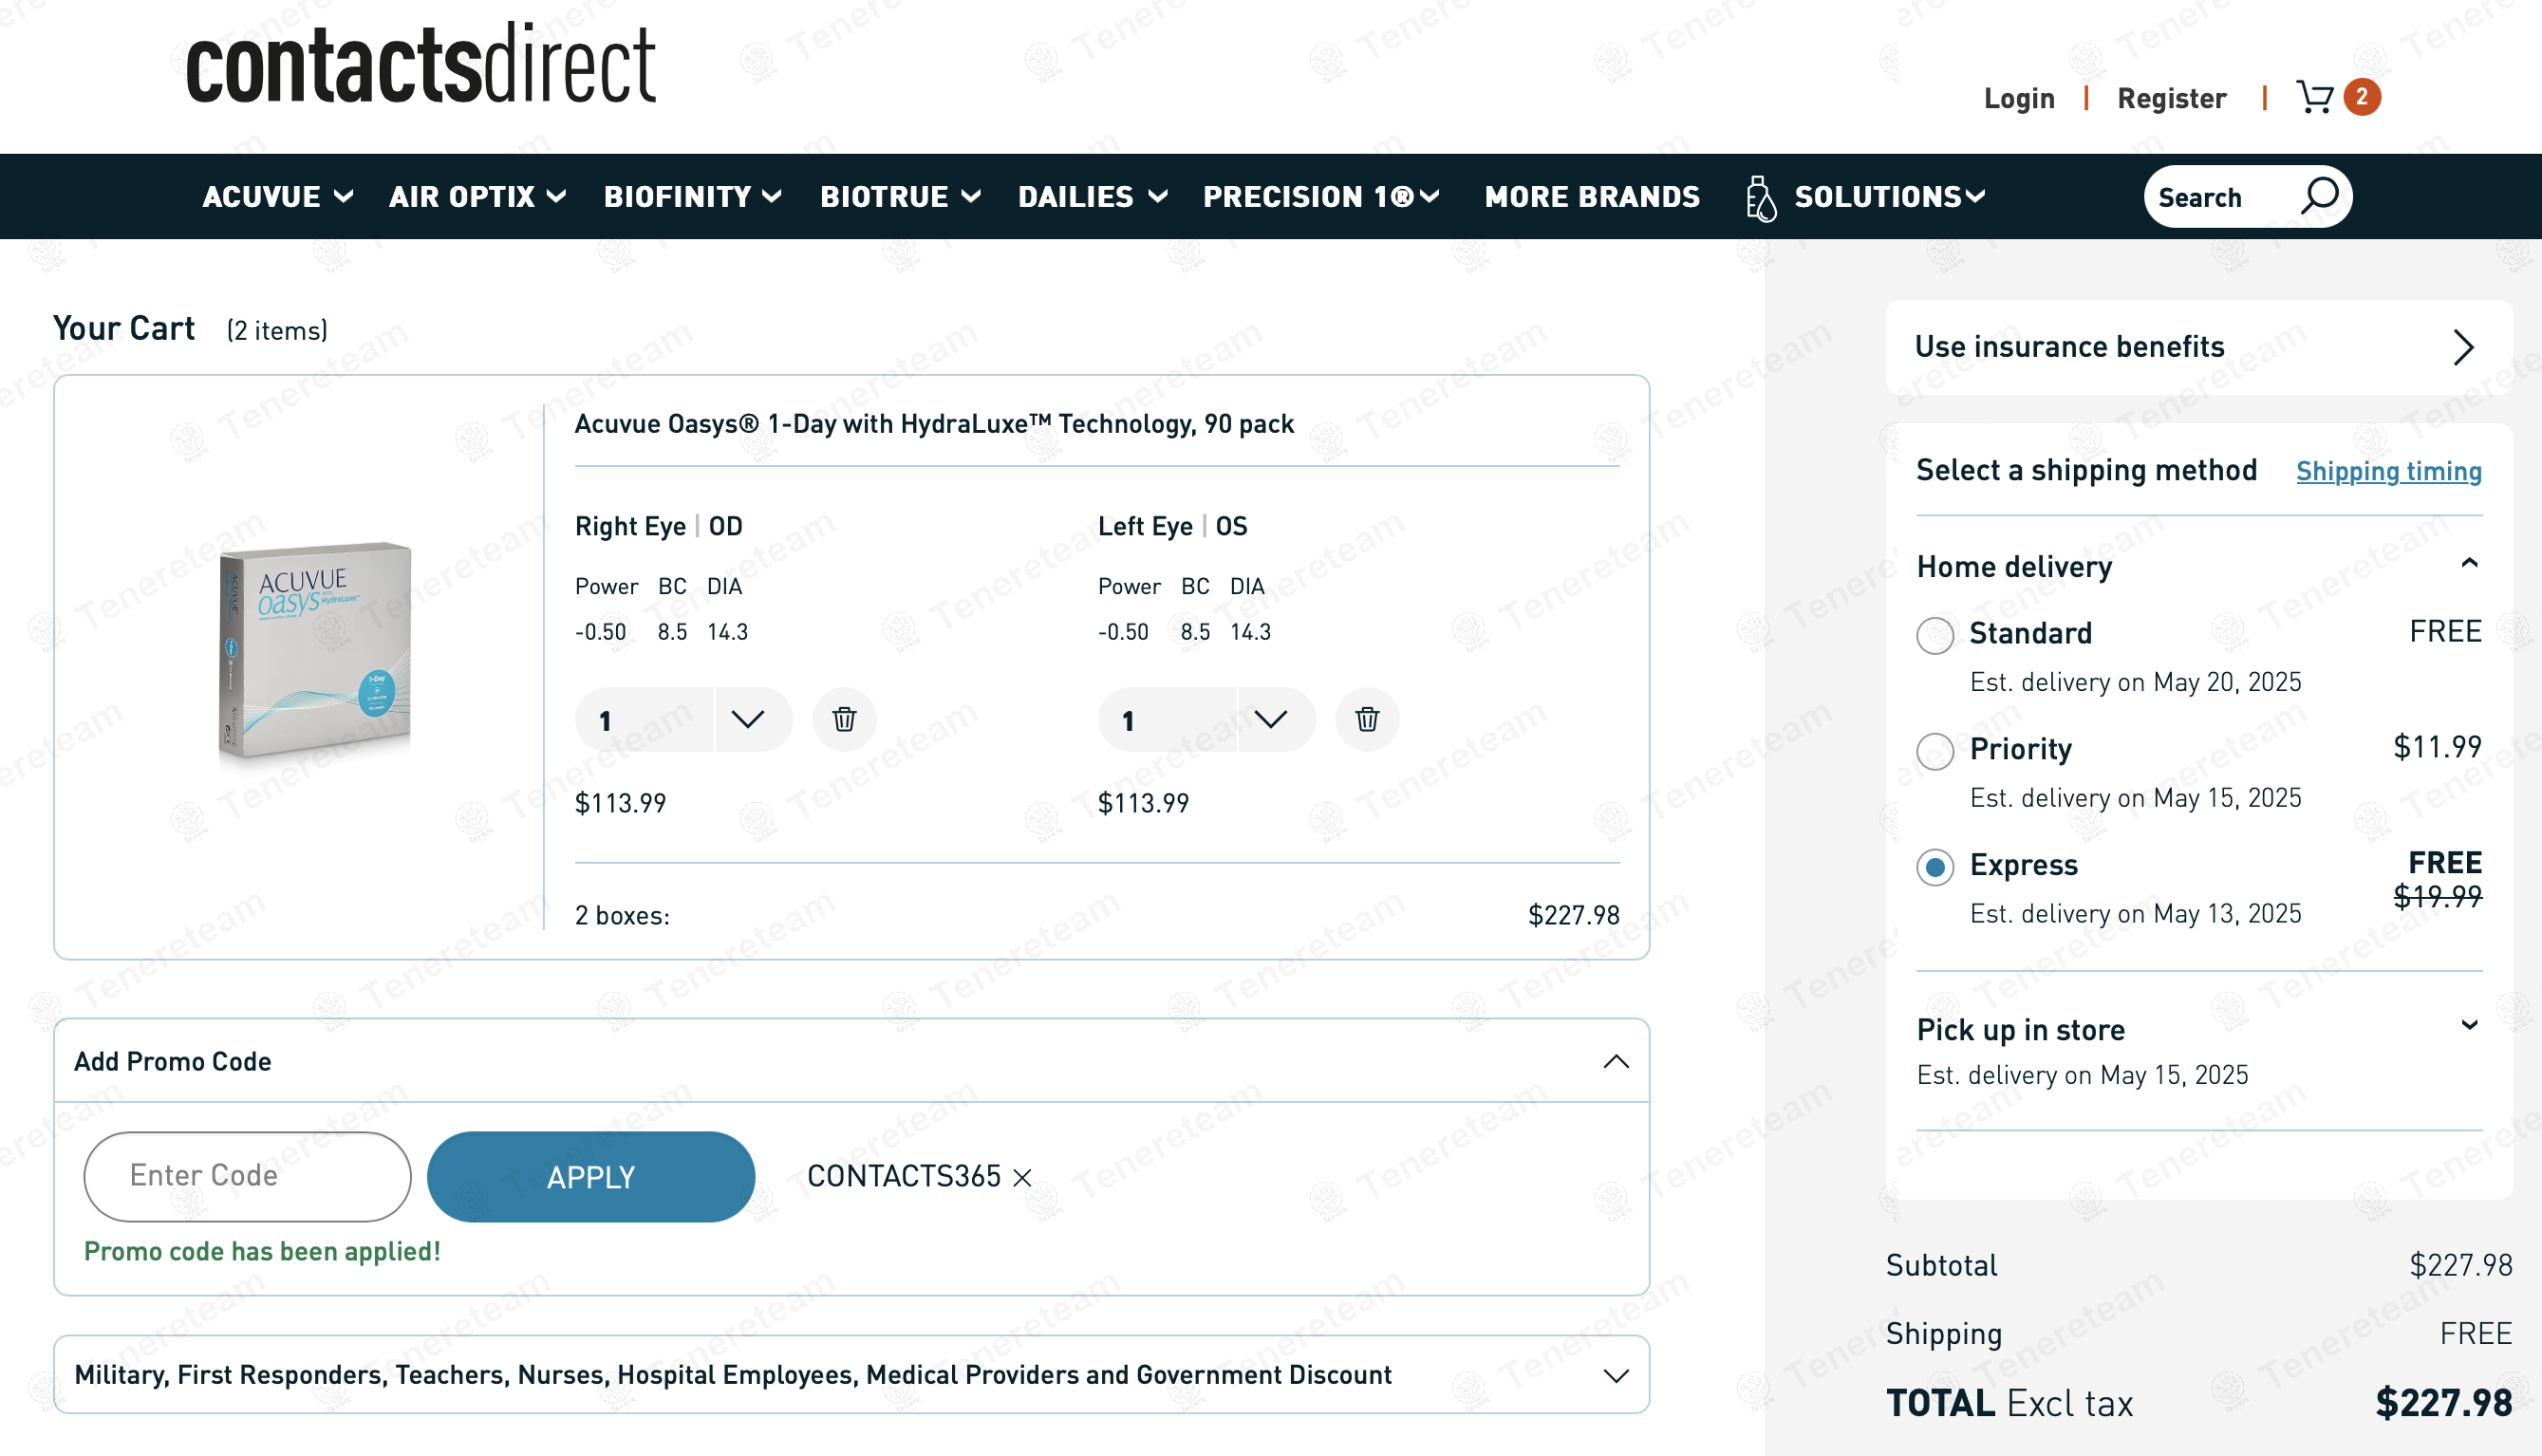Choose Priority shipping option

[1935, 751]
